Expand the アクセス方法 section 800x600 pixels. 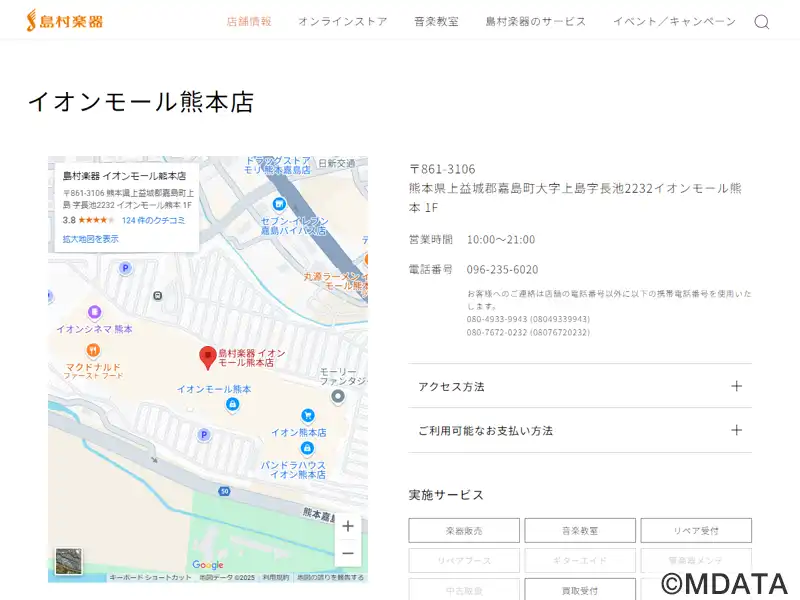580,386
